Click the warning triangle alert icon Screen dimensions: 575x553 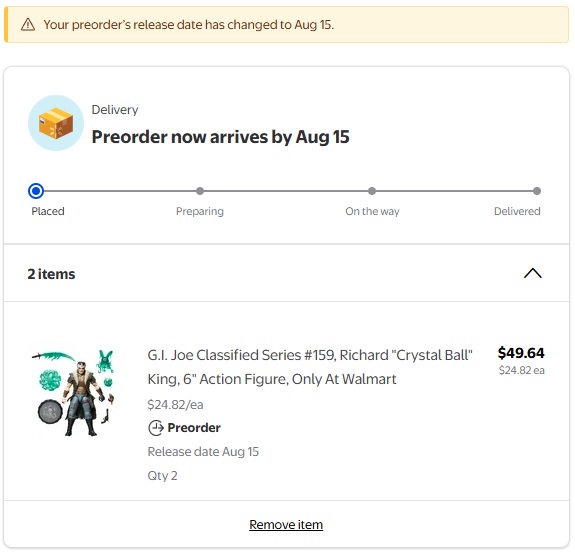[x=28, y=25]
